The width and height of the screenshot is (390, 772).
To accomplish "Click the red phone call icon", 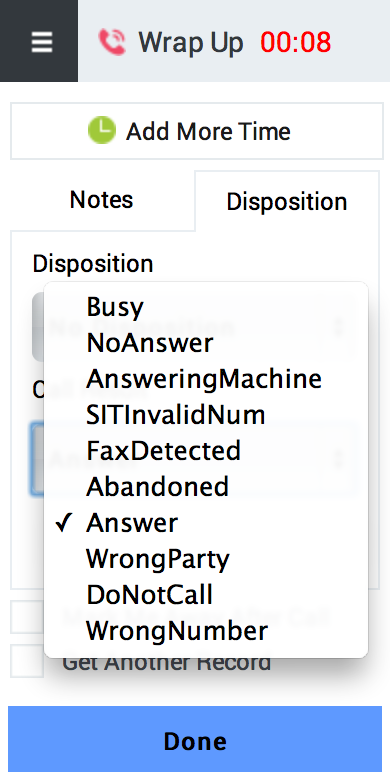I will 112,42.
